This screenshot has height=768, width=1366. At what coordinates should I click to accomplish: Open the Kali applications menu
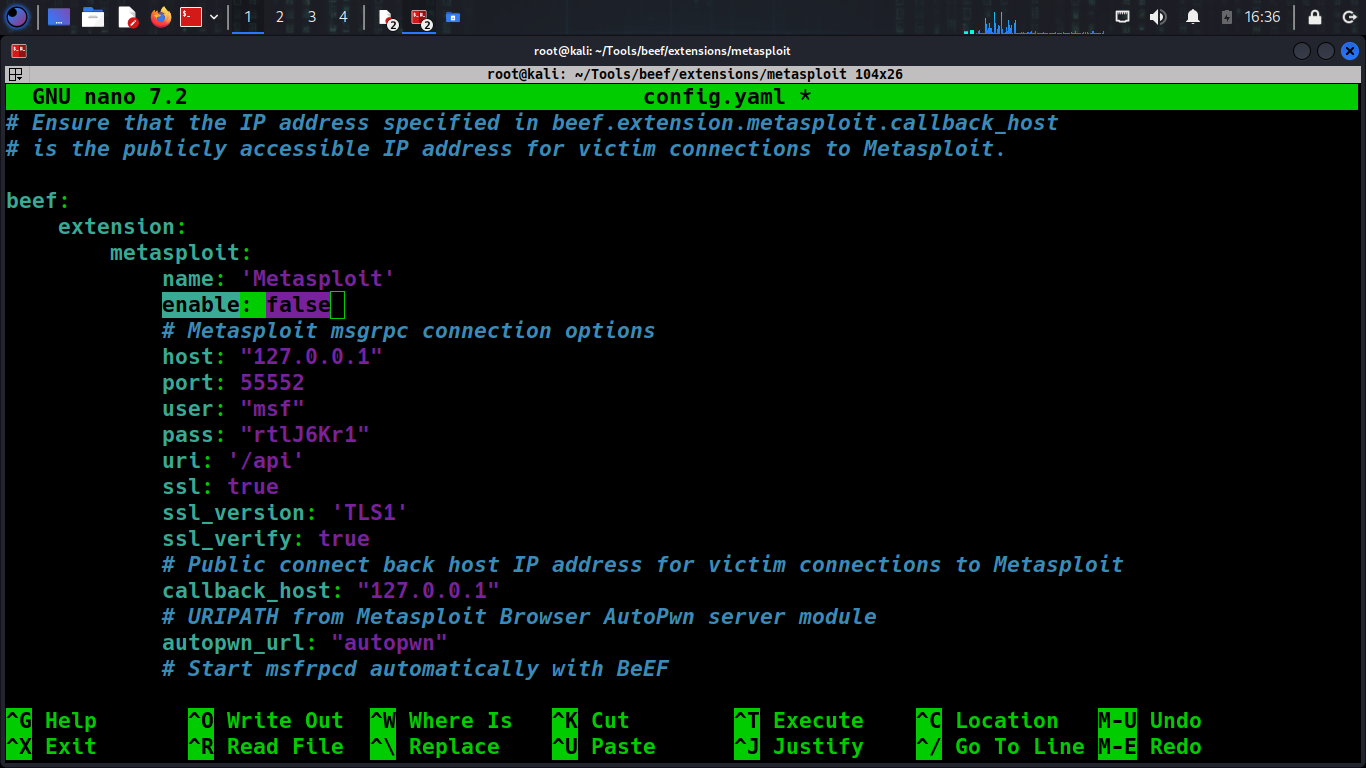coord(17,17)
